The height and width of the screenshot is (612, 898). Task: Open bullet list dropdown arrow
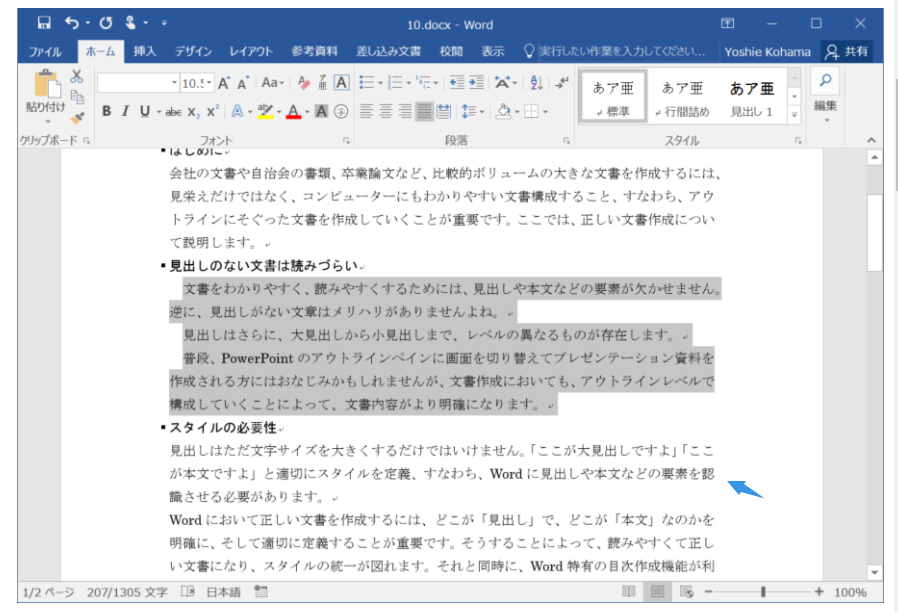point(380,84)
